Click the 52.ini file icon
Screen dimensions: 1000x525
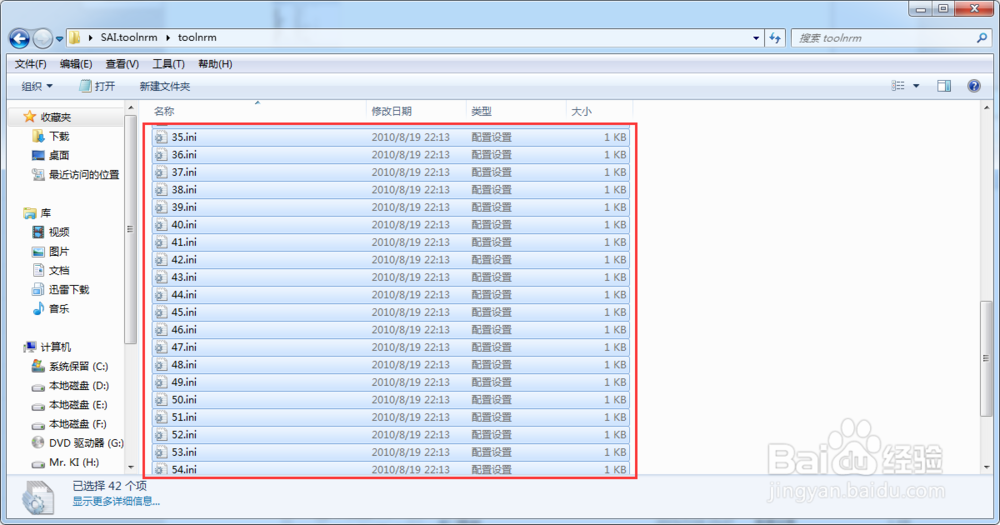[161, 434]
